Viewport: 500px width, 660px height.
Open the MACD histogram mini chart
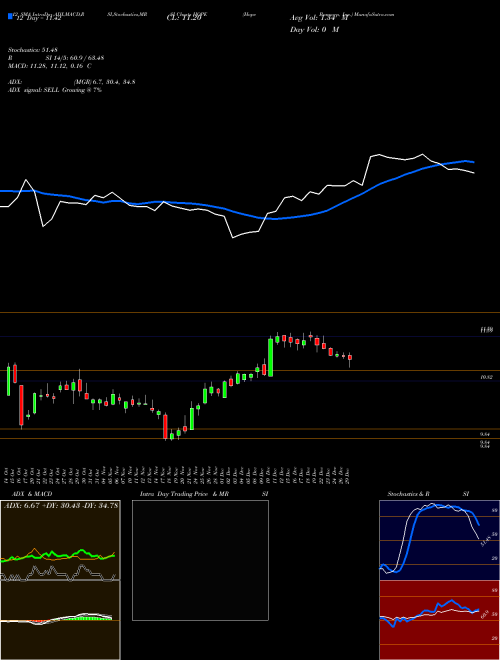pos(60,620)
